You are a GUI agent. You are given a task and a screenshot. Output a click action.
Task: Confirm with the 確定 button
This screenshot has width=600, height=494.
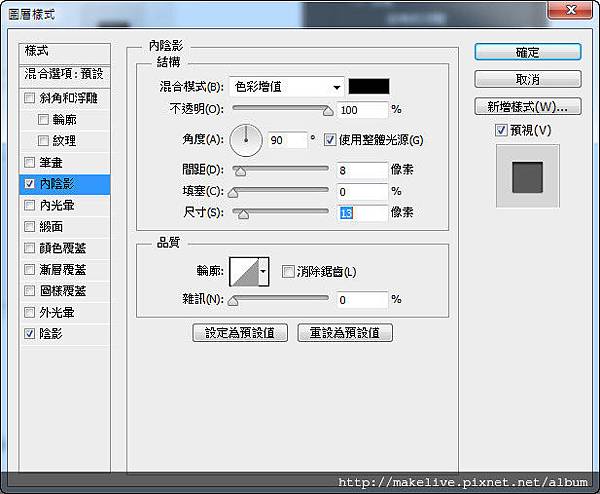[x=528, y=52]
